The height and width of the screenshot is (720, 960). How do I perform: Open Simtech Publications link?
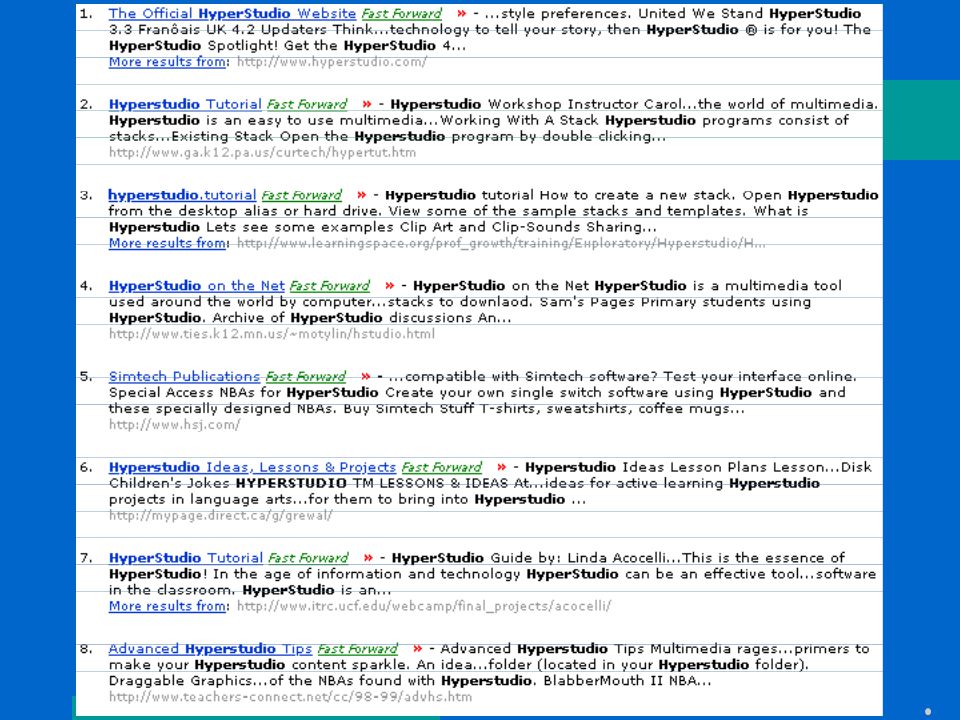[184, 377]
